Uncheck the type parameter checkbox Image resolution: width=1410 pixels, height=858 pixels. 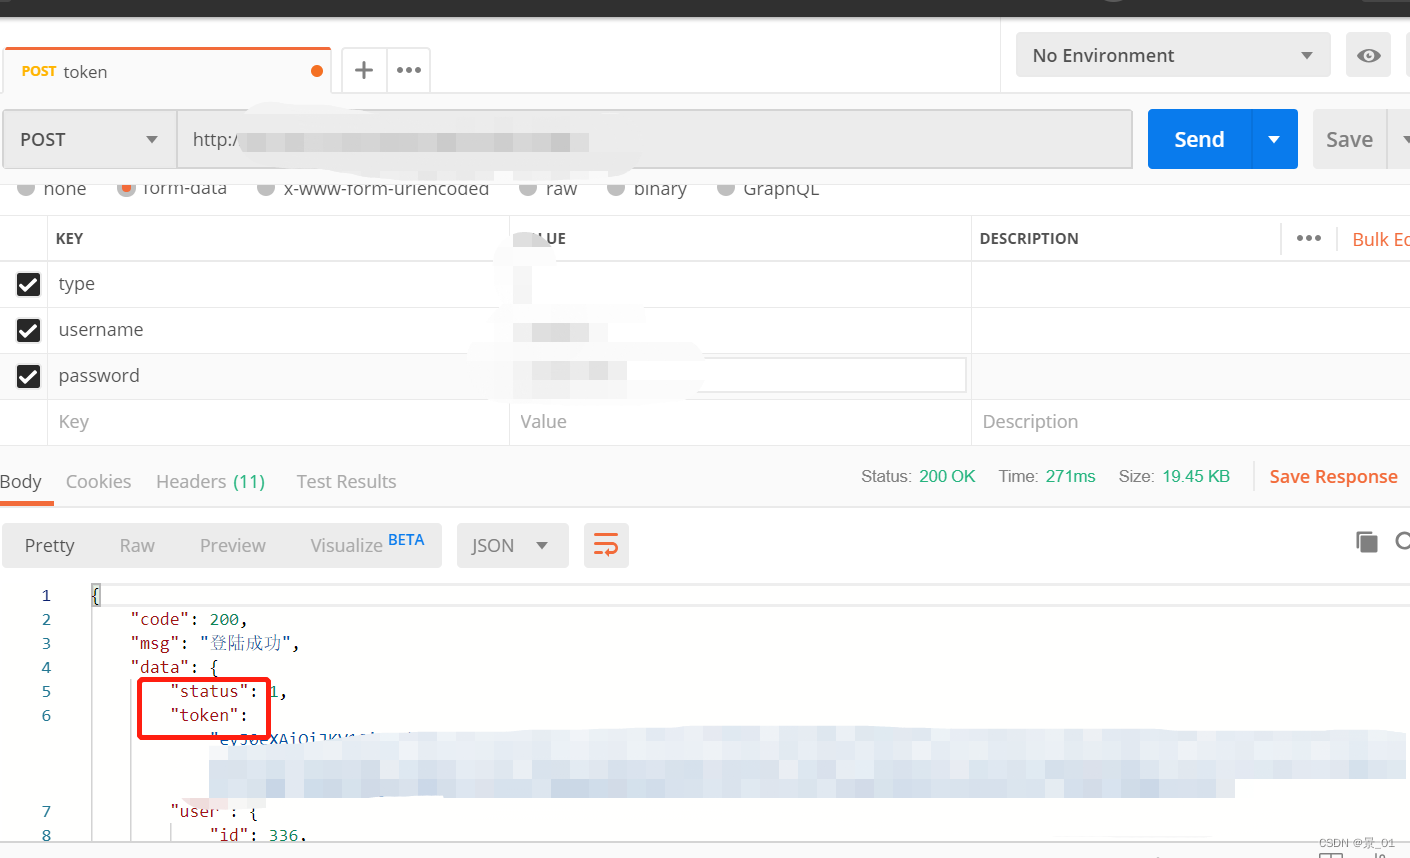[28, 284]
